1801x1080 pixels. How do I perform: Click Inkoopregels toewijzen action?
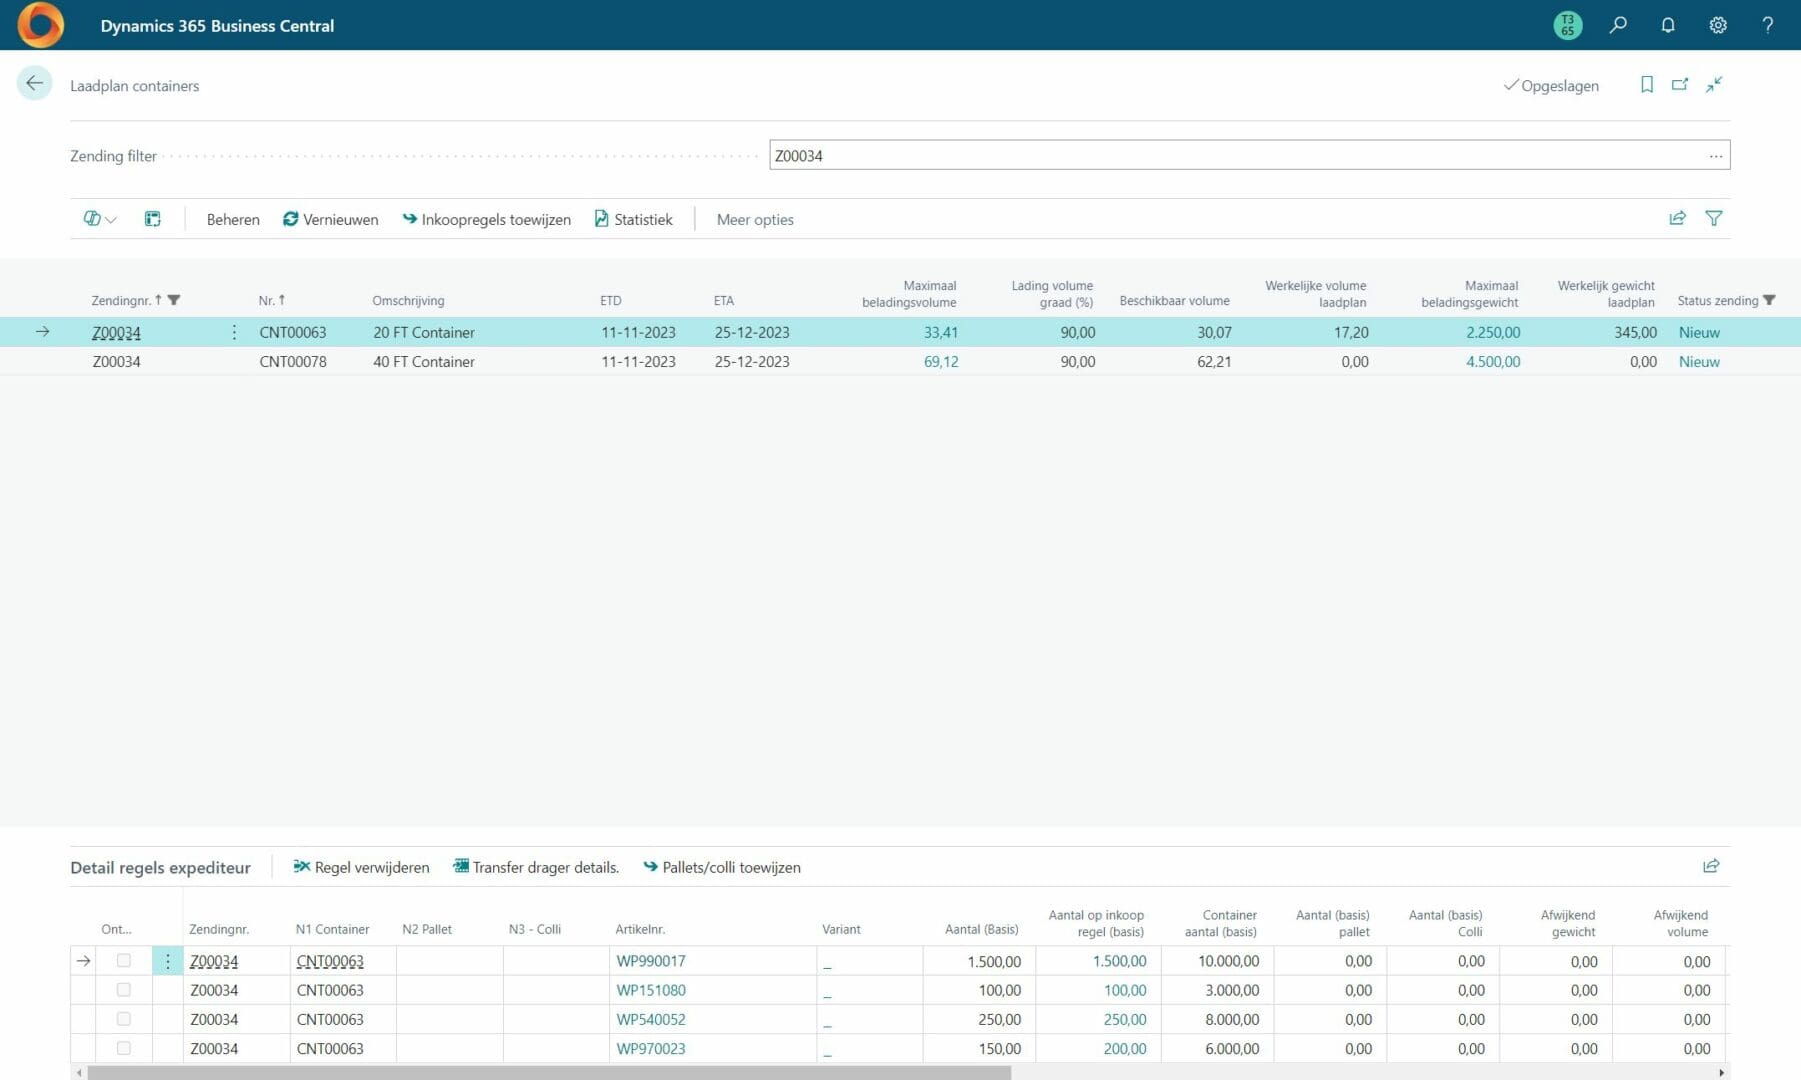pos(487,220)
